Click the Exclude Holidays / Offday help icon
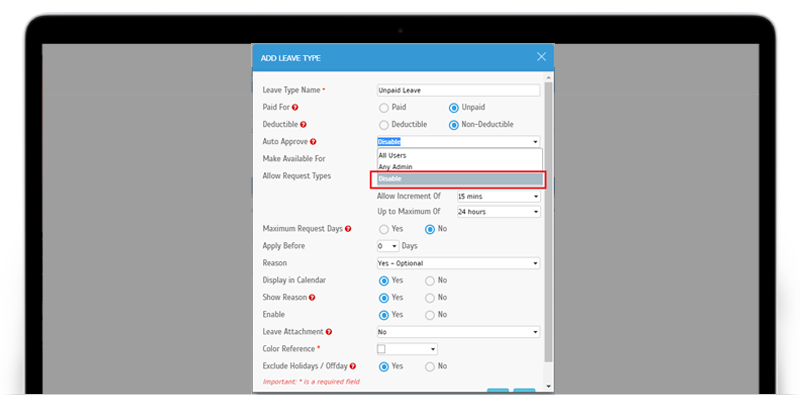 coord(353,366)
